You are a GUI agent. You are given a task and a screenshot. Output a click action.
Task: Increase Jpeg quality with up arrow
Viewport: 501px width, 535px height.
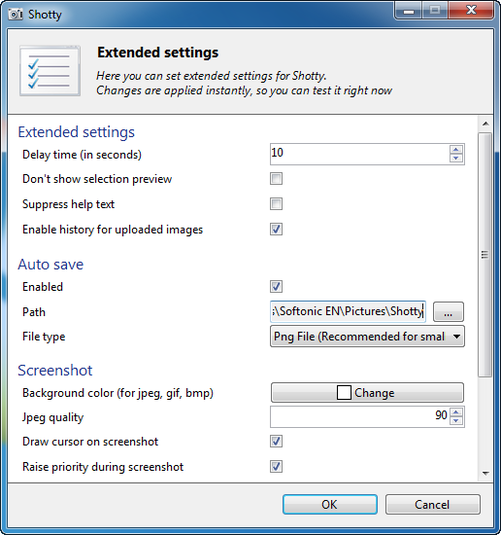[x=456, y=413]
